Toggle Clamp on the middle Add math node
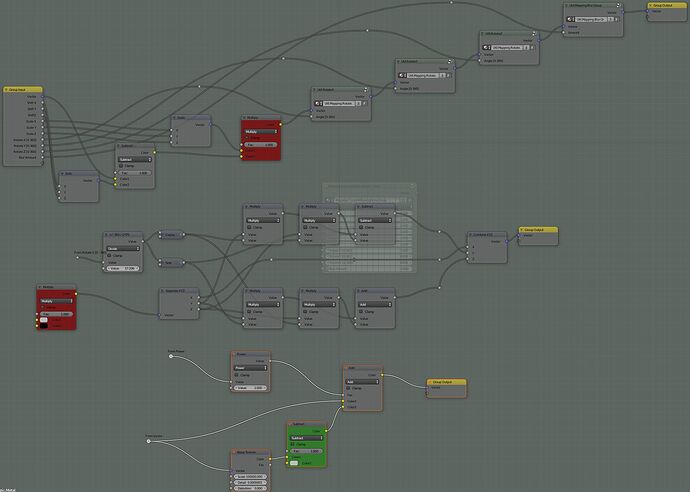 pyautogui.click(x=361, y=312)
